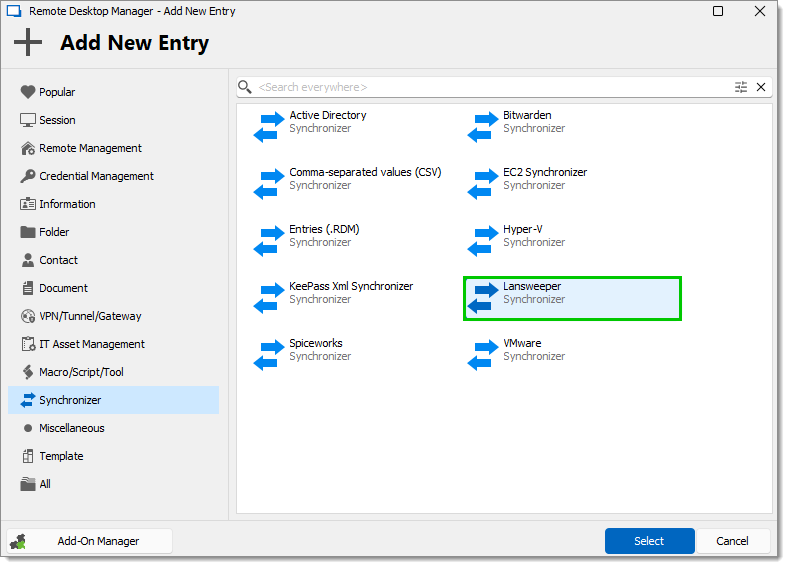The image size is (788, 567).
Task: Click the Cancel button
Action: 732,541
